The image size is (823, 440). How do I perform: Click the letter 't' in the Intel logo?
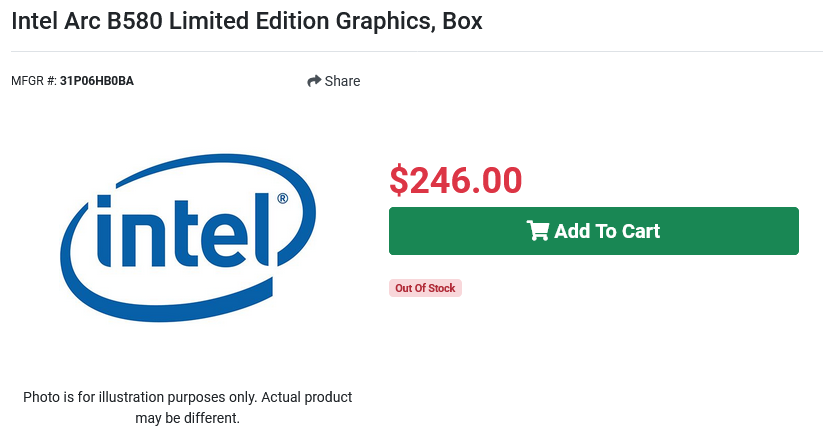click(184, 232)
